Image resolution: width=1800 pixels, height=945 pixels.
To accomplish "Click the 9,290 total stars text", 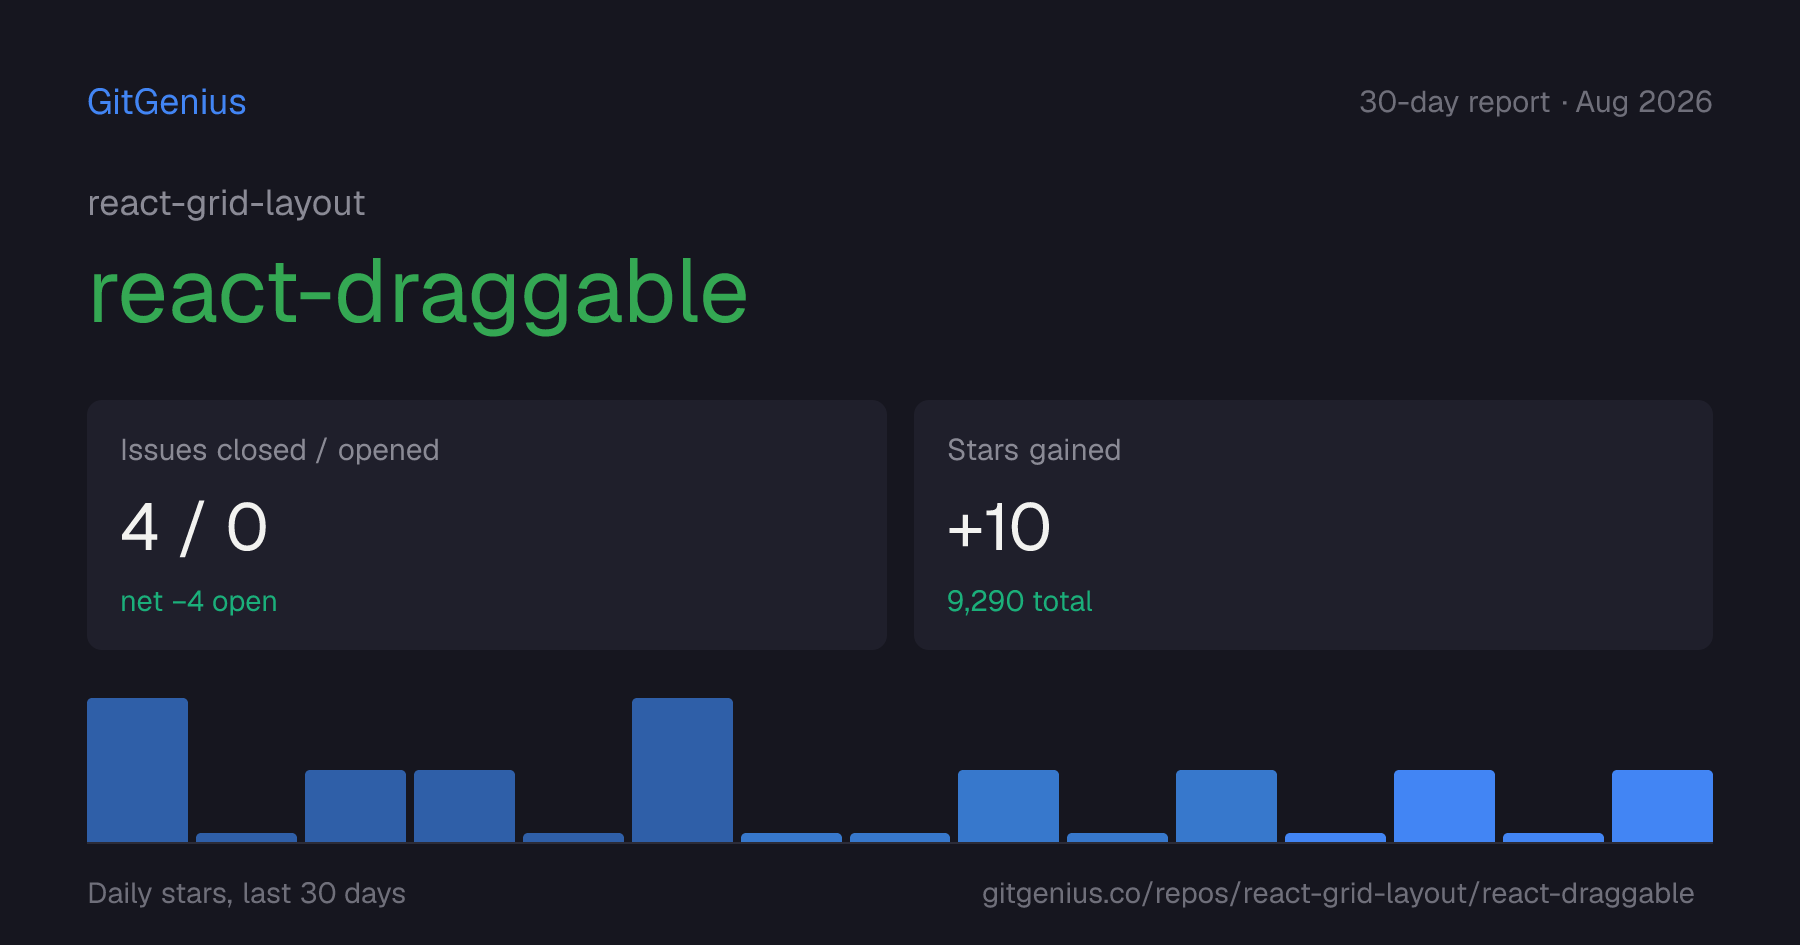I will 1019,601.
